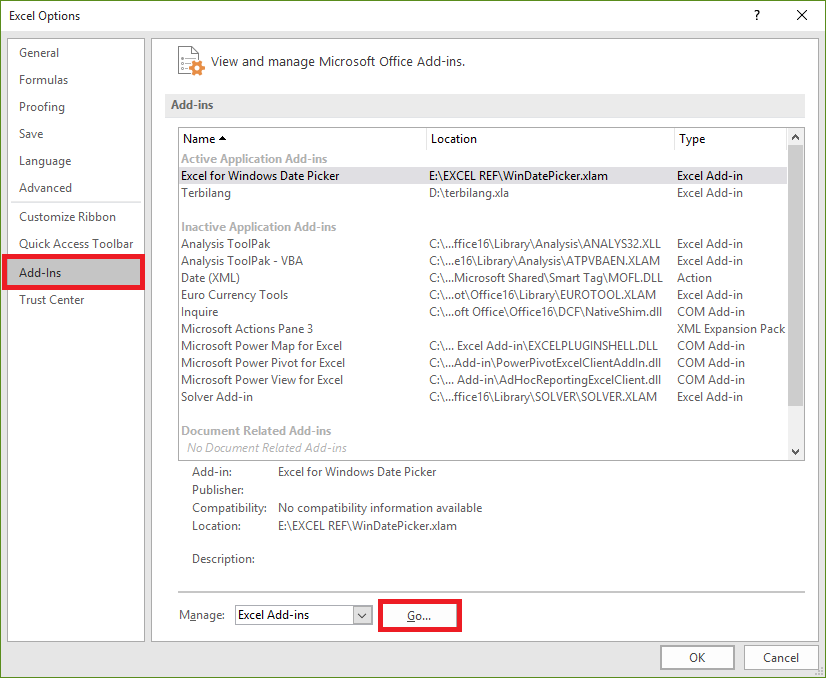The image size is (826, 678).
Task: Click the PowerPivotExcelClientAddIn.dll location path
Action: (545, 362)
